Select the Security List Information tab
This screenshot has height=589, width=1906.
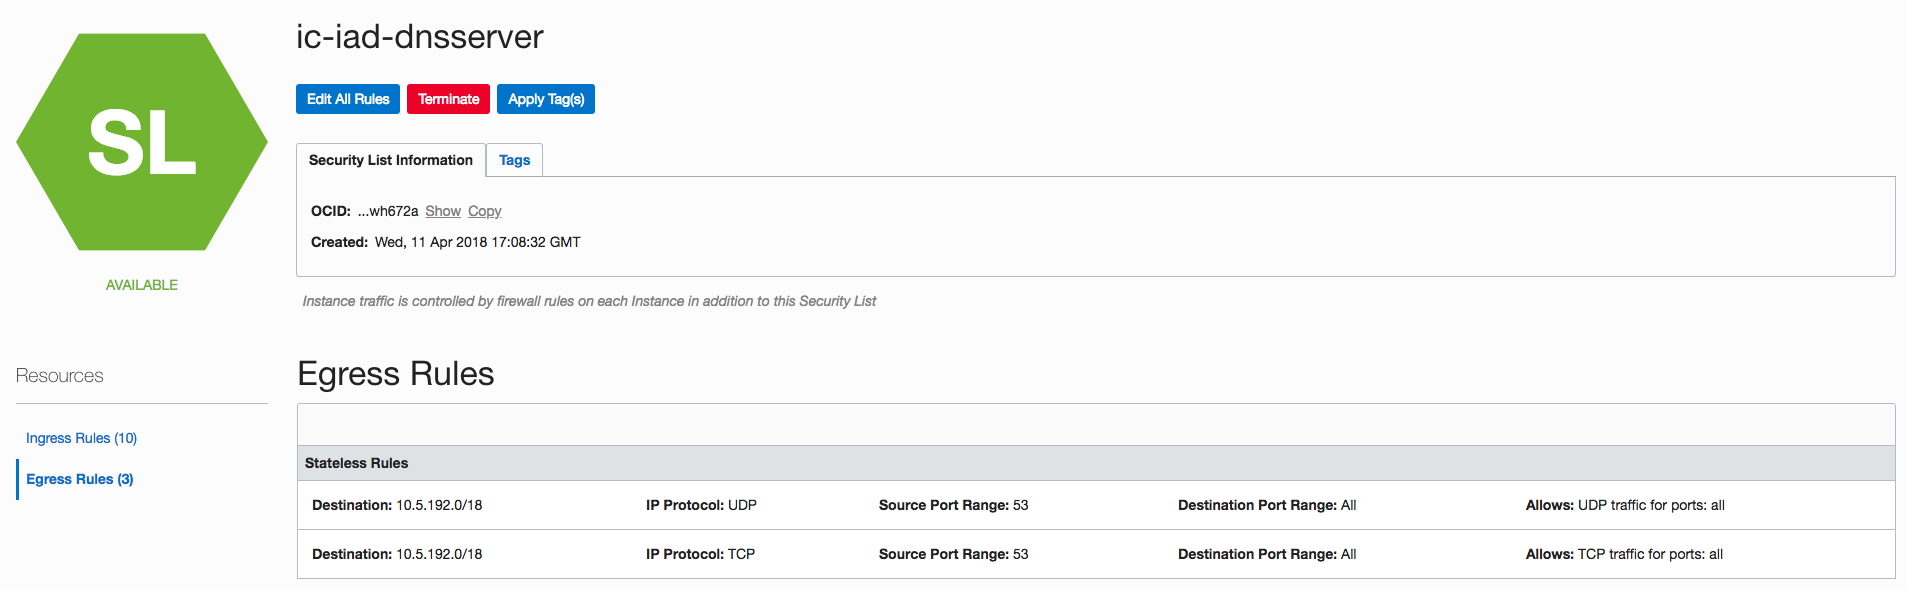(390, 160)
